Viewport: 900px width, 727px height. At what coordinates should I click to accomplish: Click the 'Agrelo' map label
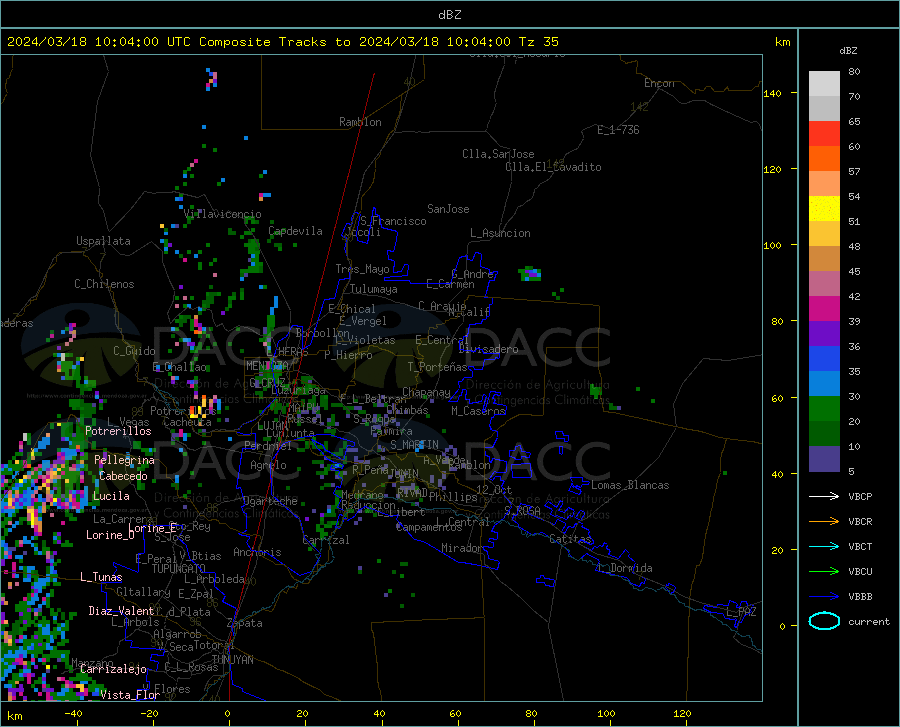268,465
